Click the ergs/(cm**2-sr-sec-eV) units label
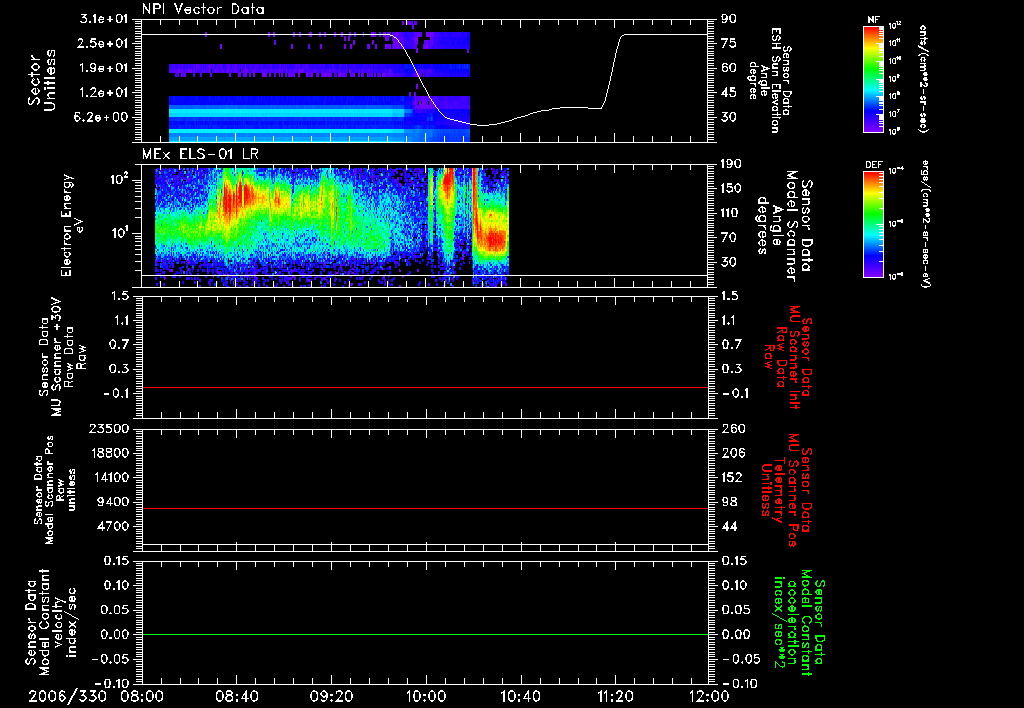The image size is (1024, 708). (x=926, y=224)
